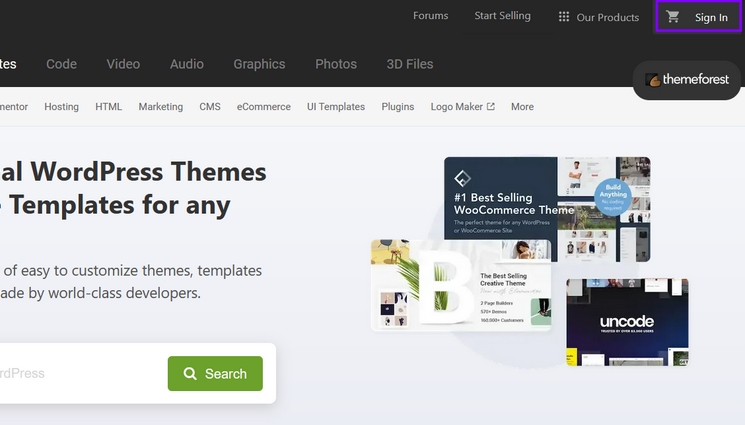Viewport: 745px width, 425px height.
Task: Click the external link icon beside Logo Maker
Action: point(491,106)
